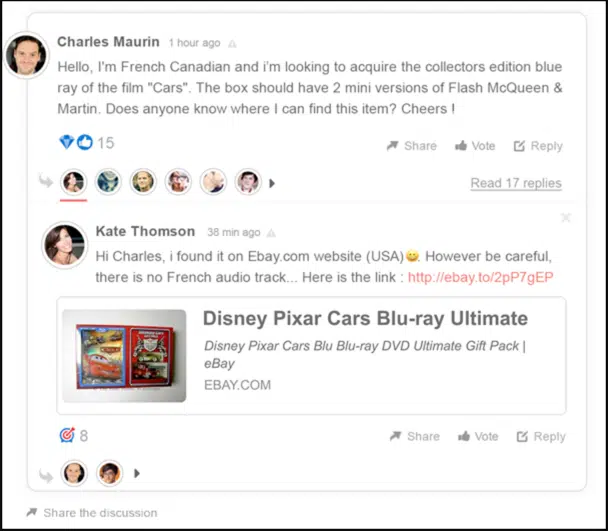Select the first underlined replier avatar
The image size is (608, 531).
click(73, 182)
